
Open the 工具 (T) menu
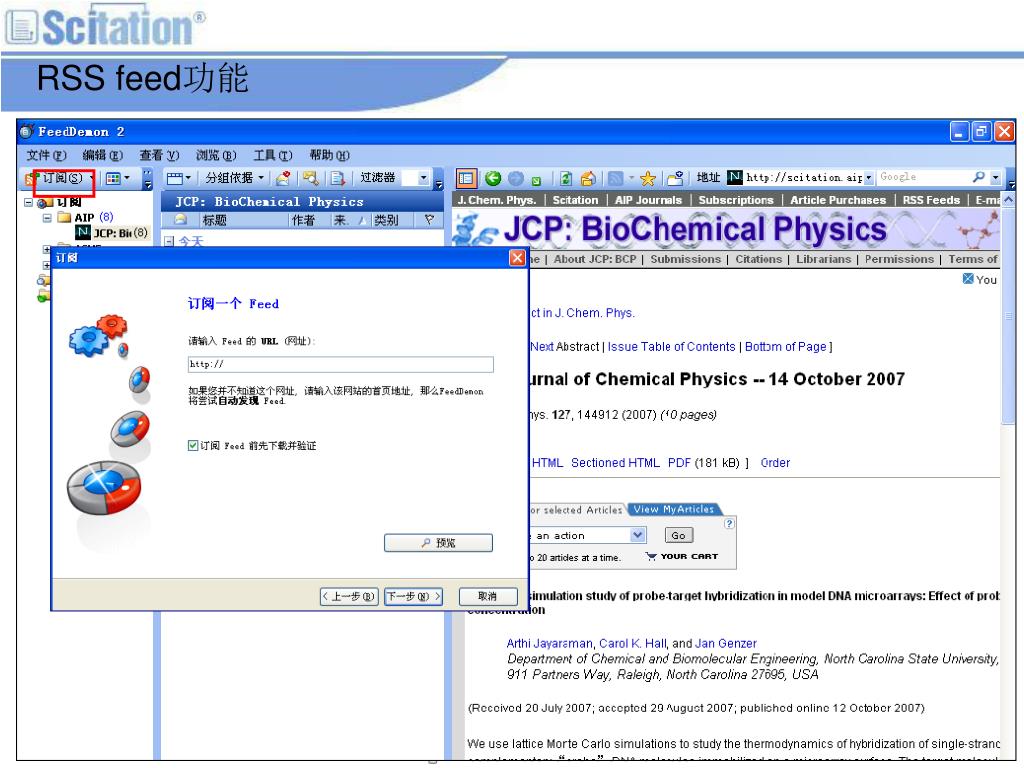pyautogui.click(x=272, y=155)
